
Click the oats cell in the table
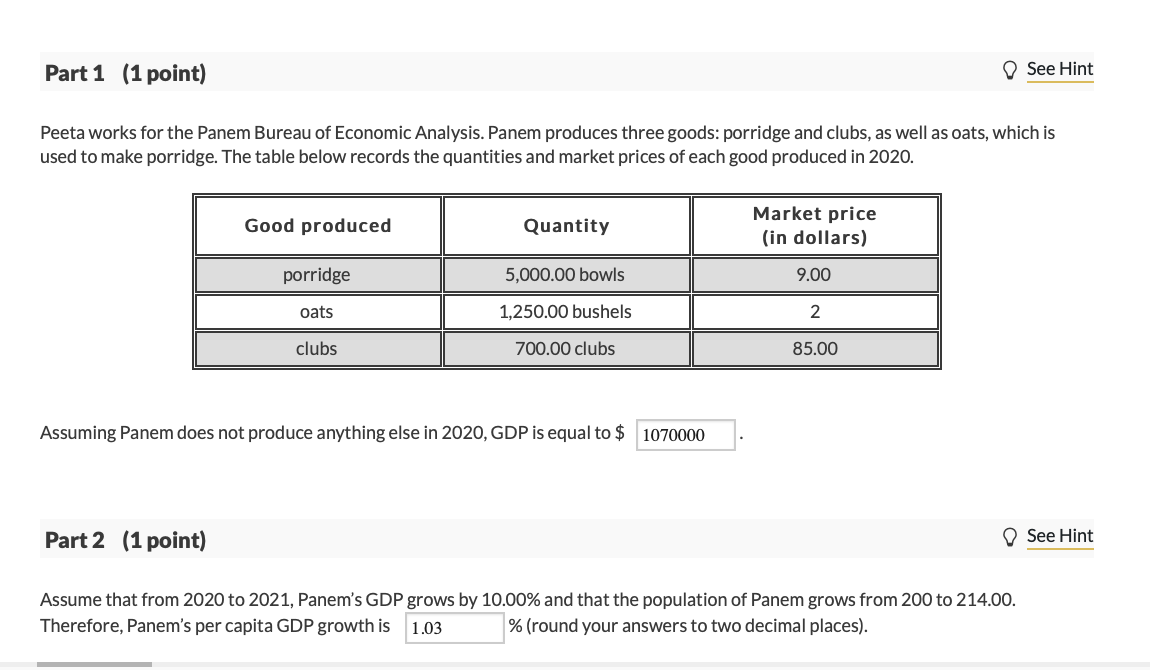pos(317,312)
